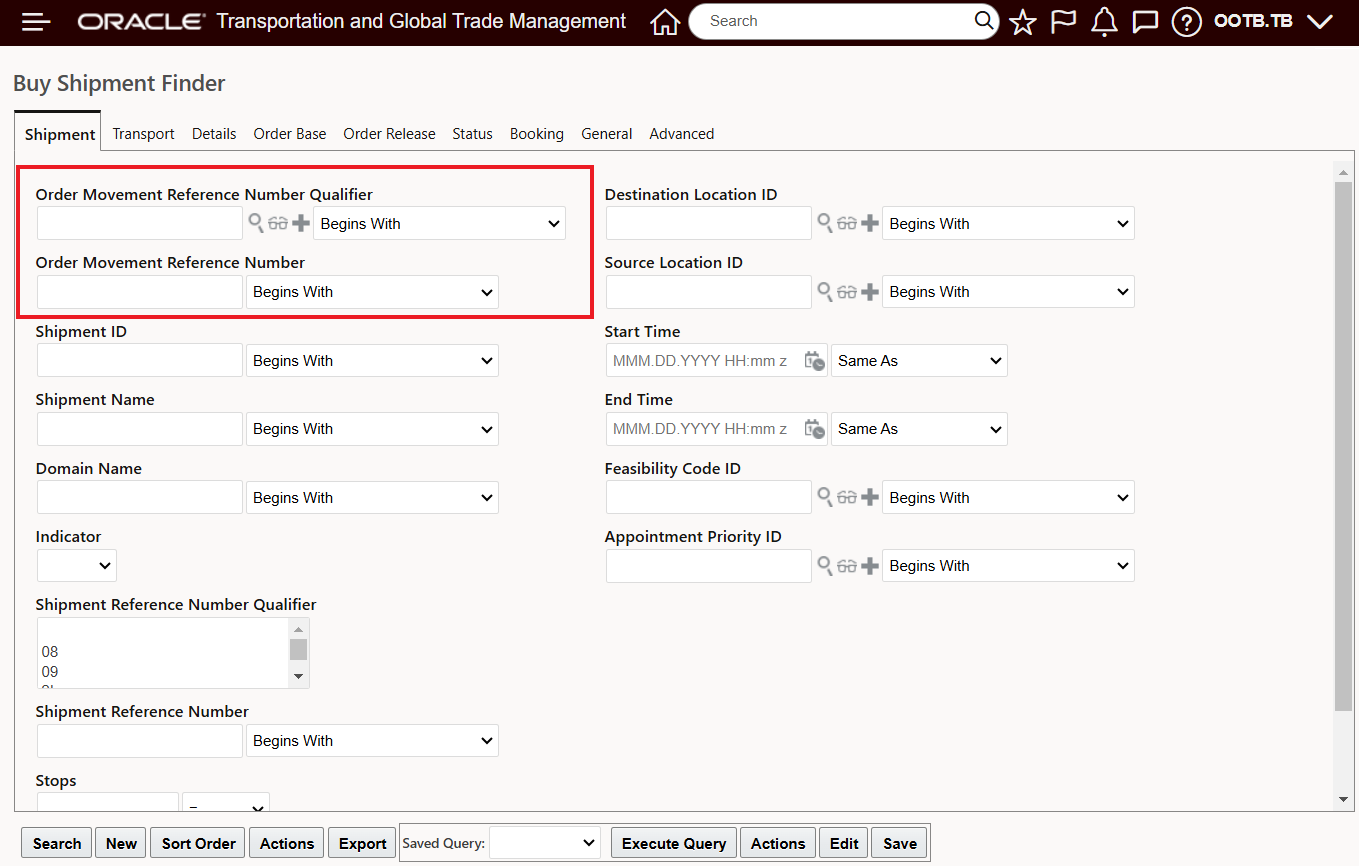1359x866 pixels.
Task: Click the Feasibility Code ID view glasses icon
Action: pos(847,498)
